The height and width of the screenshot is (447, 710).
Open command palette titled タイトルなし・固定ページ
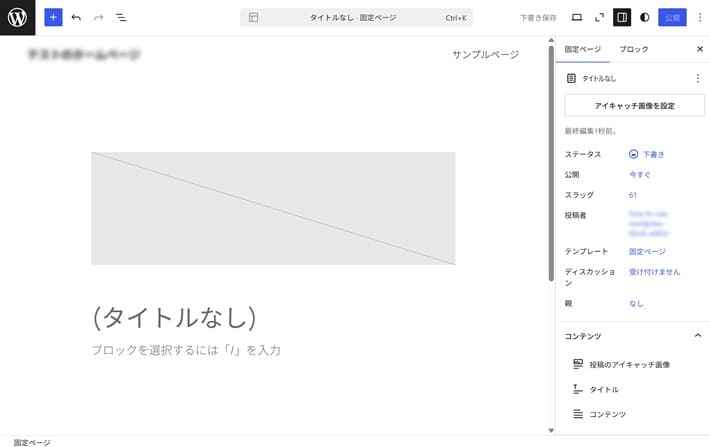[356, 18]
